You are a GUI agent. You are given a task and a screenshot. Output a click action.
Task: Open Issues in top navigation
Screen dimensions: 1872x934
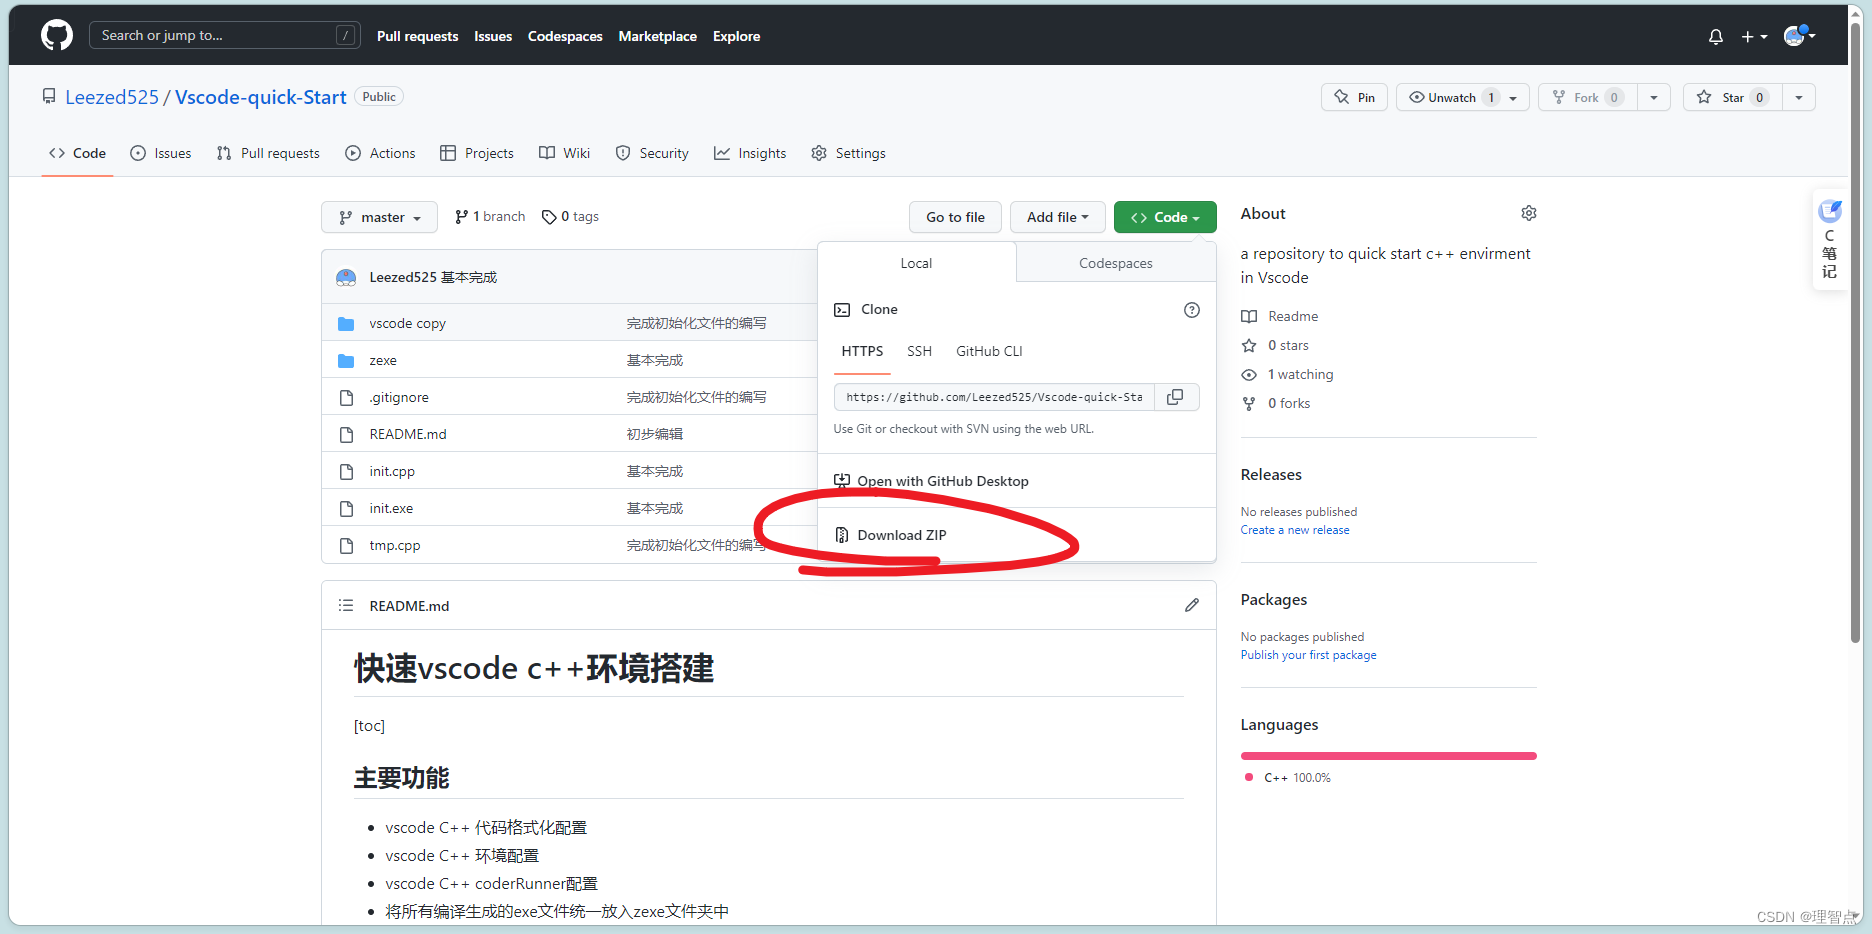[x=493, y=36]
